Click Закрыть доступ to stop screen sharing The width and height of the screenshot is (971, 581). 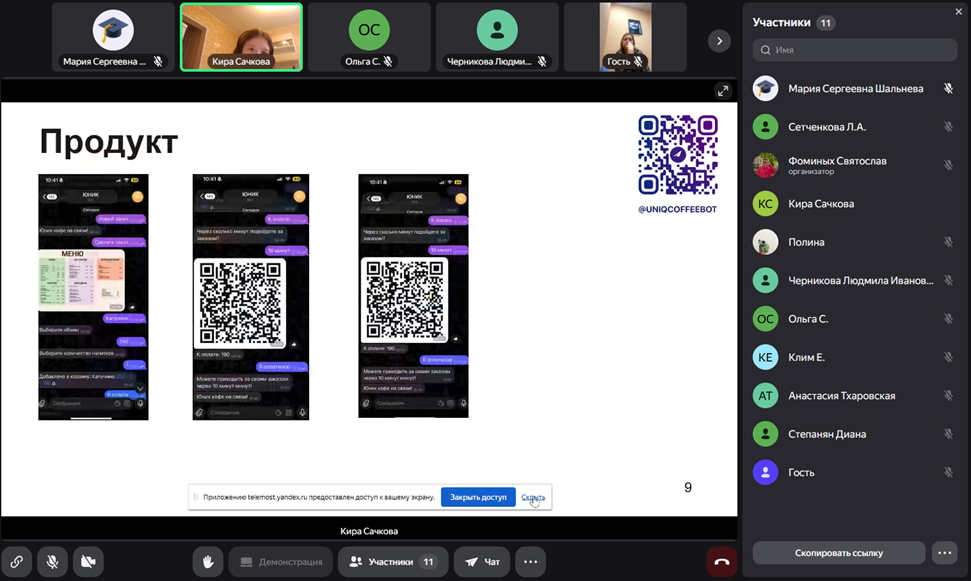pyautogui.click(x=478, y=497)
